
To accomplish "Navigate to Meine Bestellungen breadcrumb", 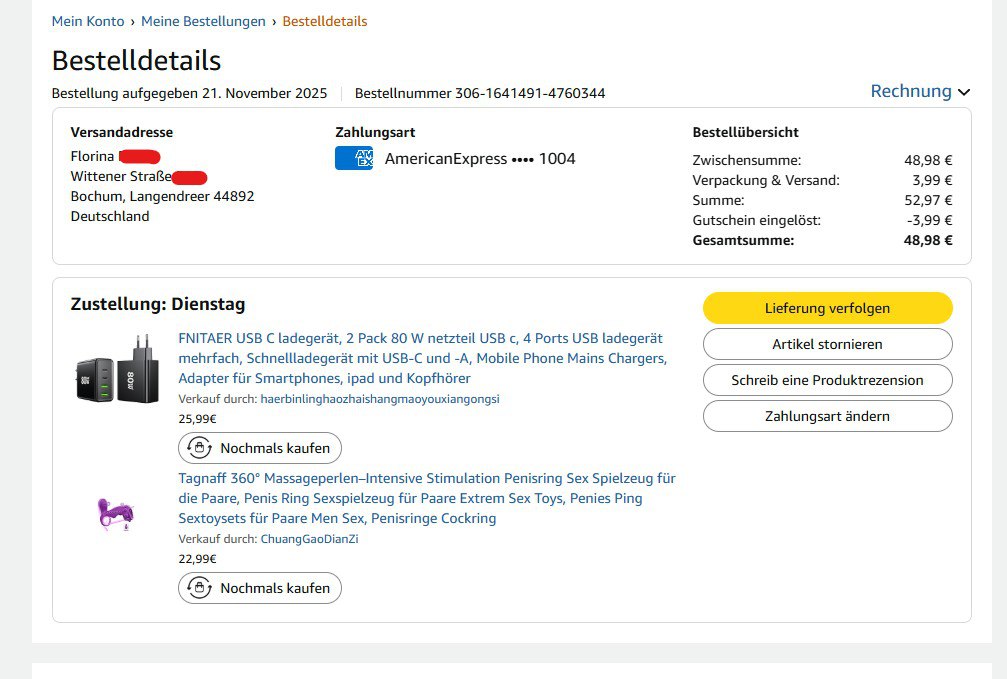I will coord(203,21).
